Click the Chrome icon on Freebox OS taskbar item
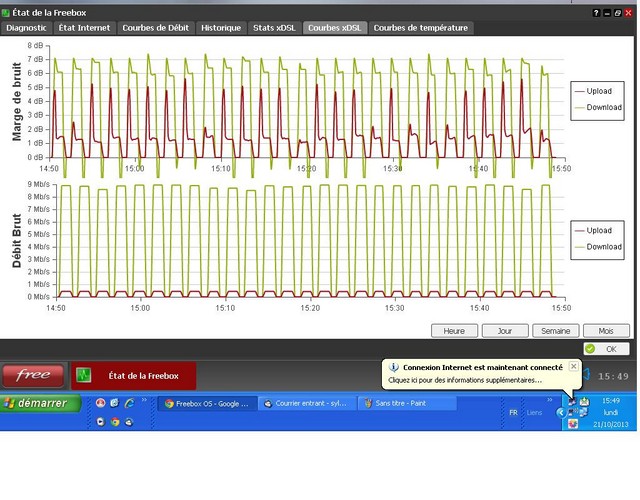Screen dimensions: 640x500 168,404
